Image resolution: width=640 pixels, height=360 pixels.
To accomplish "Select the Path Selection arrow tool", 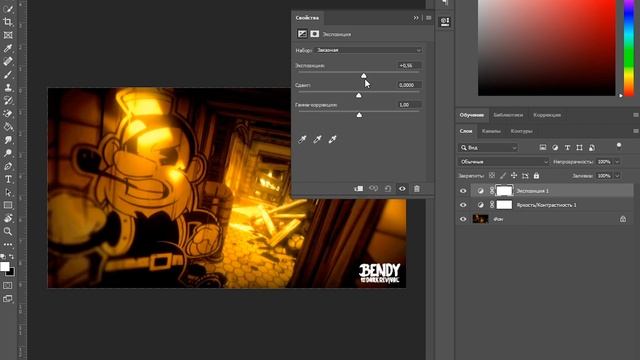I will (x=8, y=192).
